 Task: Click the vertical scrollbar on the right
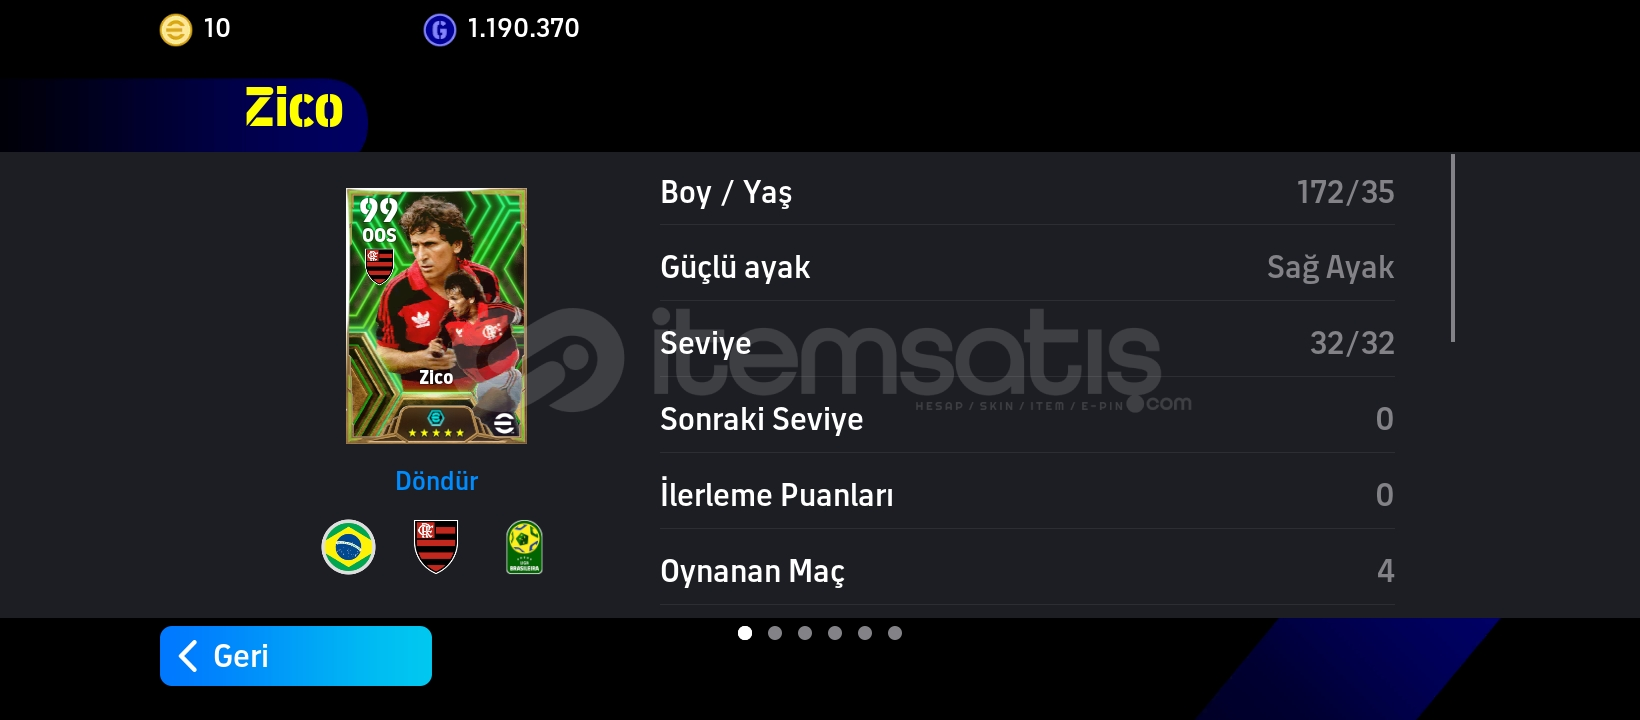coord(1452,248)
